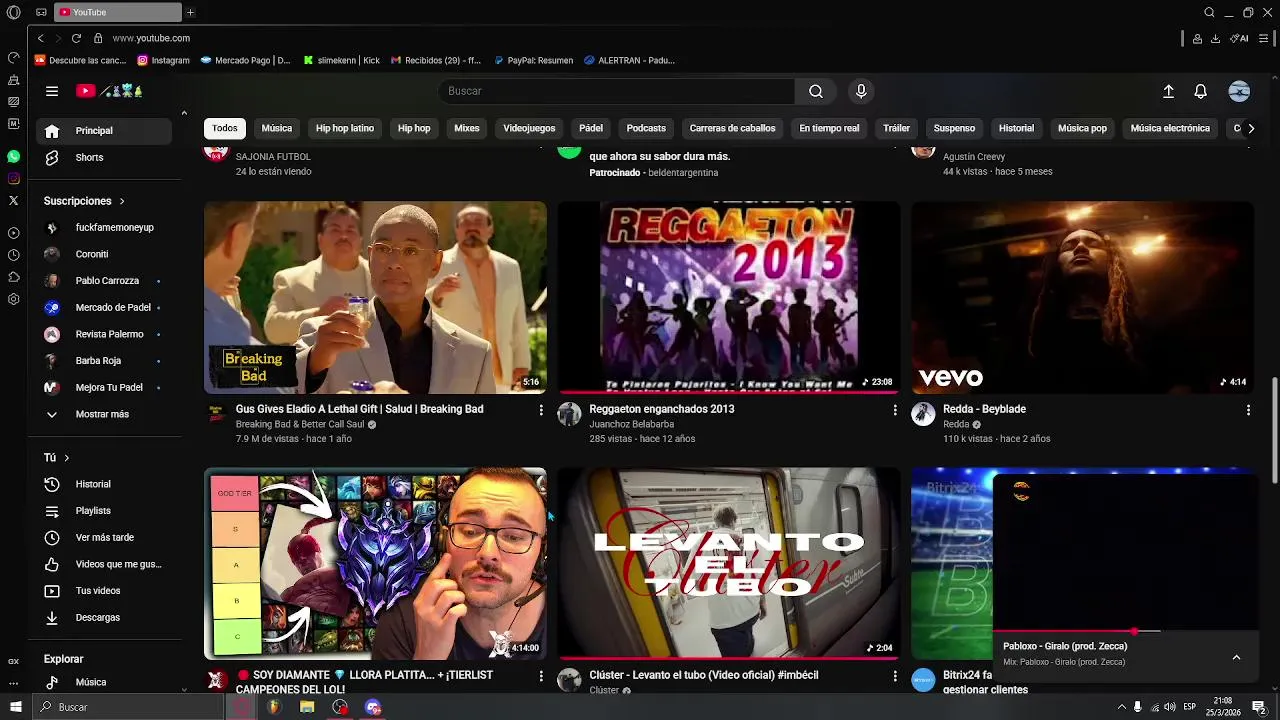Click the YouTube search input field
The width and height of the screenshot is (1280, 720).
point(617,91)
